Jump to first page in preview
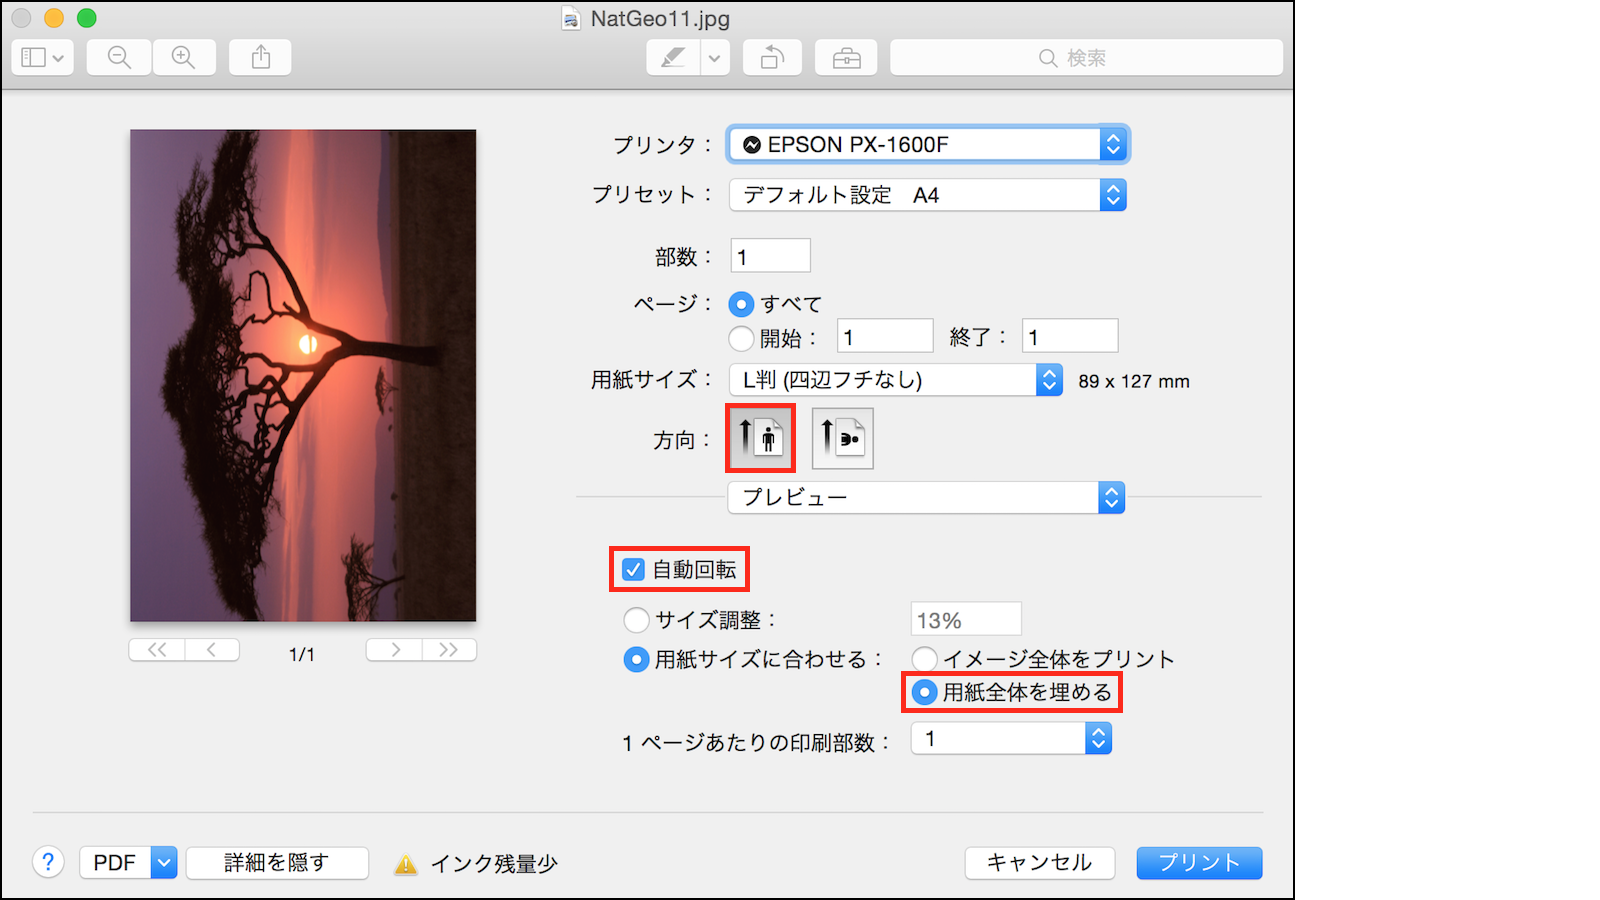Viewport: 1600px width, 900px height. [157, 650]
